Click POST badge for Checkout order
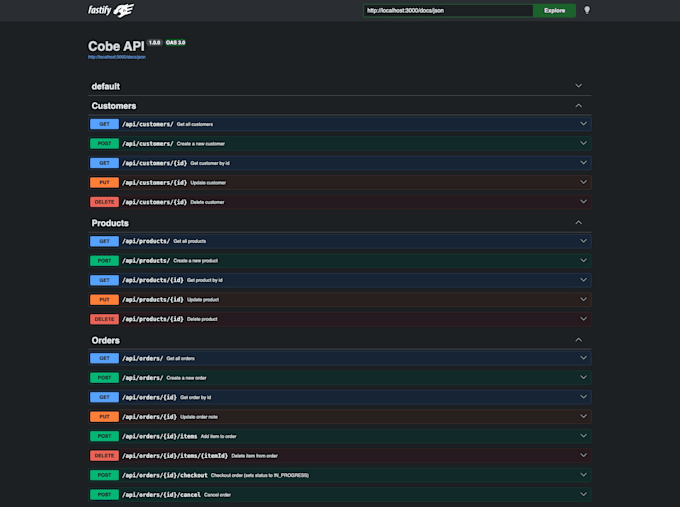Screen dimensions: 680x507 coord(104,475)
